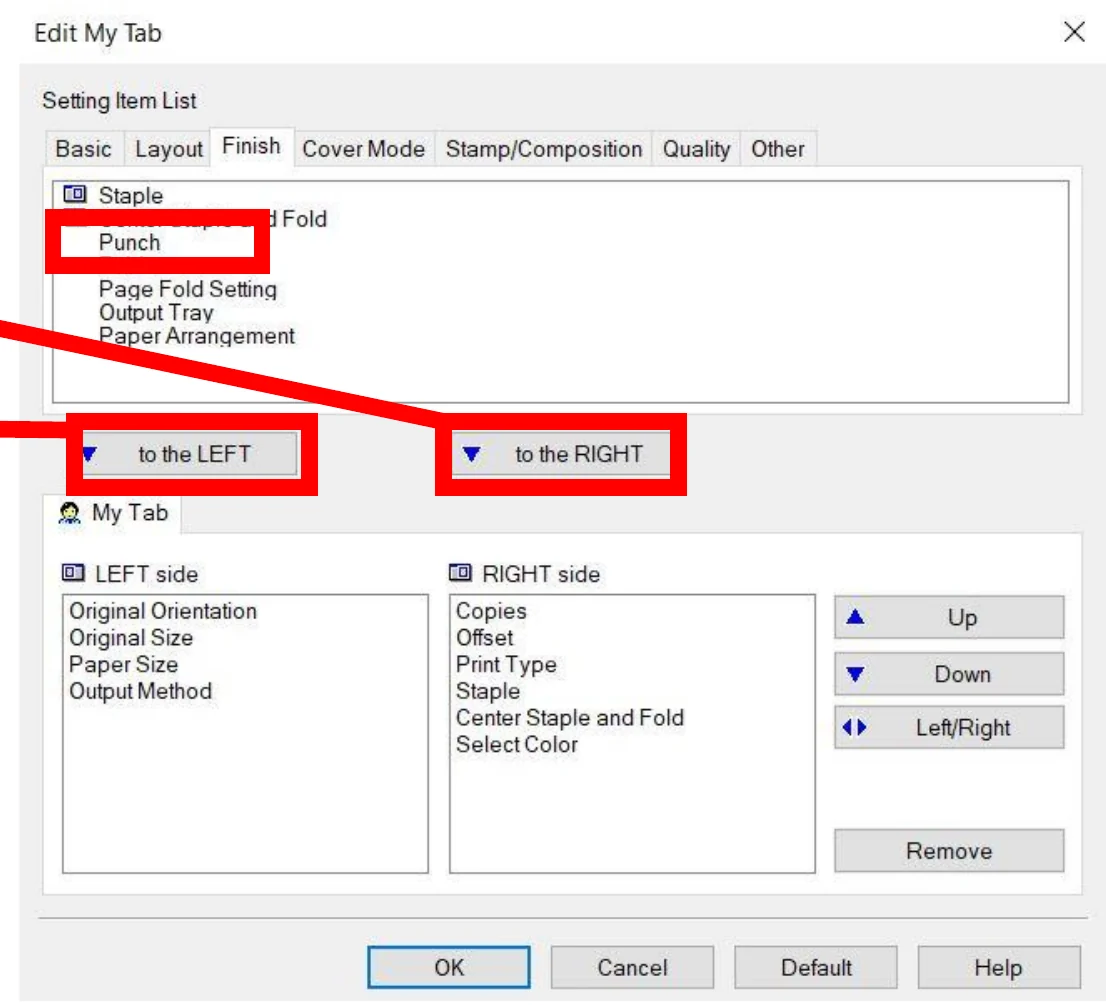This screenshot has height=1005, width=1106.
Task: Select Output Tray item
Action: 156,312
